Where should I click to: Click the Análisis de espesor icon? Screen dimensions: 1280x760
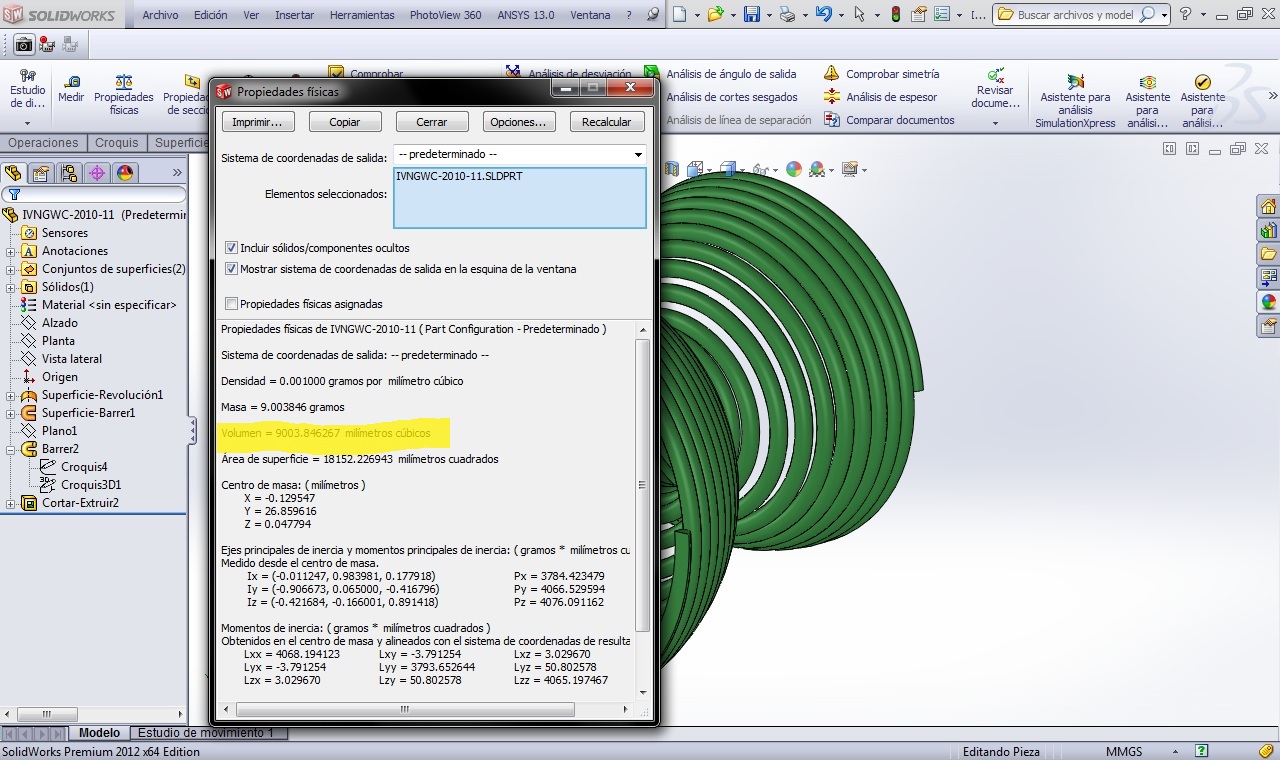tap(831, 97)
